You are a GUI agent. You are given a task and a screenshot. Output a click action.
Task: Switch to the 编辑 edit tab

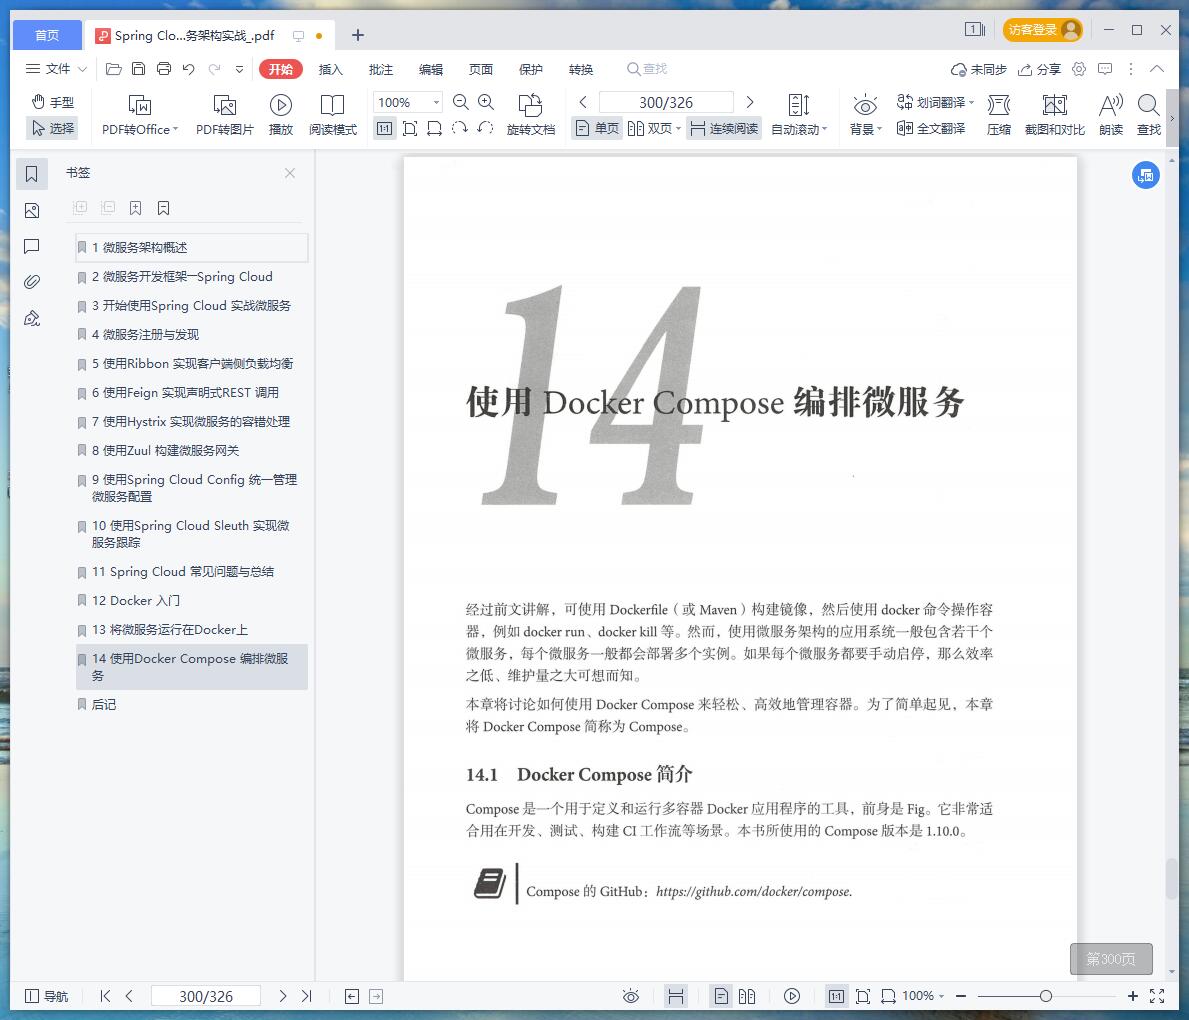[431, 69]
